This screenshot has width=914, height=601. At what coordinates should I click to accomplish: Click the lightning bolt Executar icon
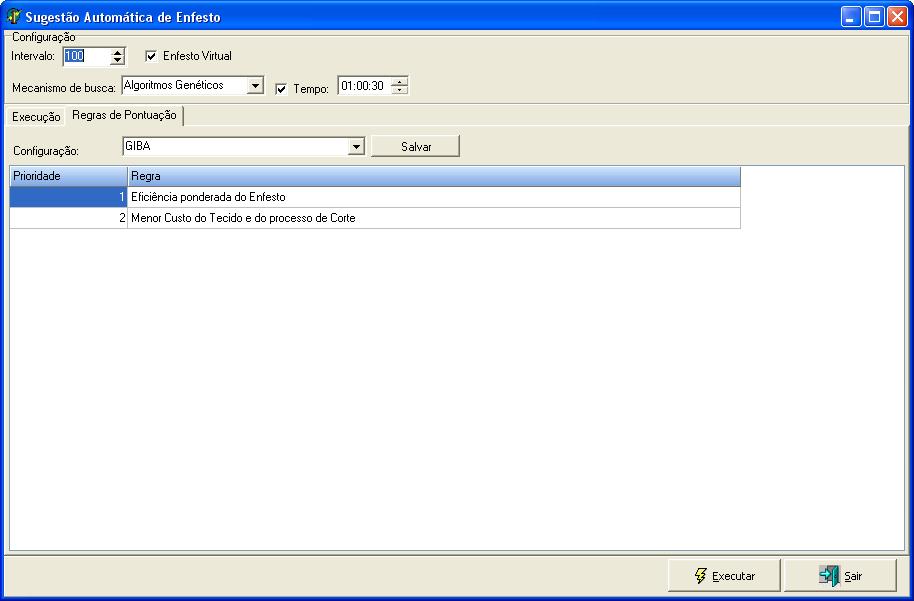pos(701,576)
